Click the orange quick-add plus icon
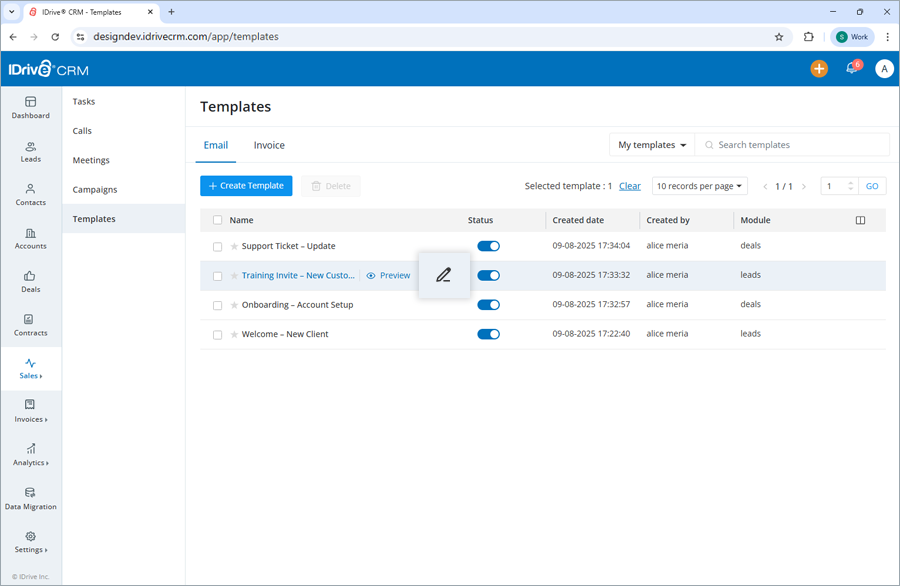 click(819, 68)
